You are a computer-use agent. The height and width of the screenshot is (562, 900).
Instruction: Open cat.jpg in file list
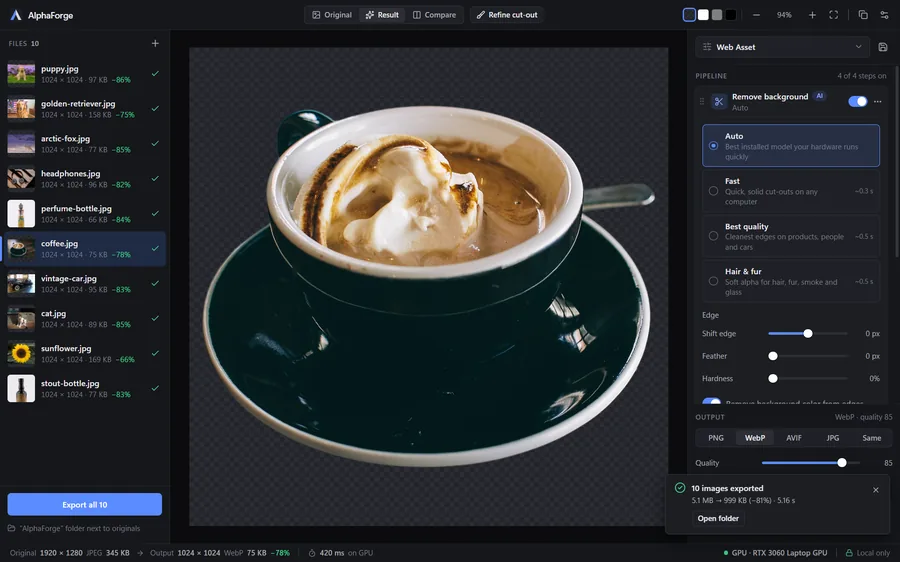84,319
